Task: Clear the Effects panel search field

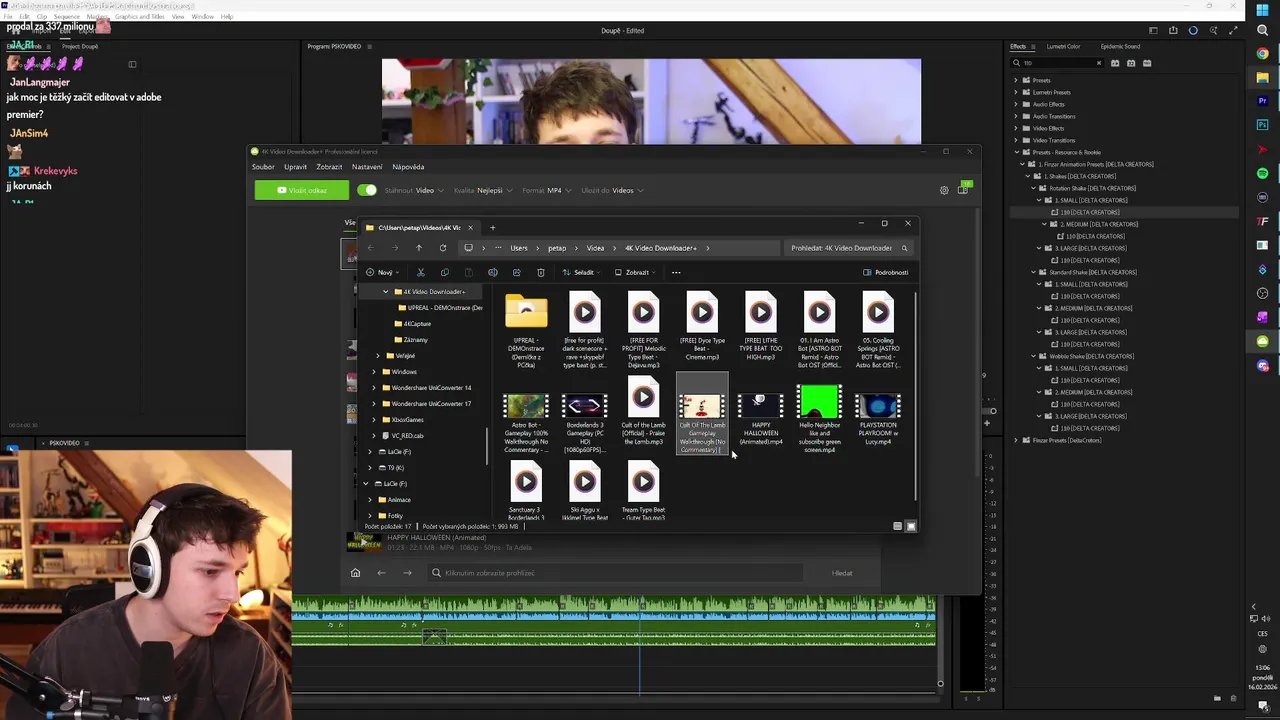Action: 1099,63
